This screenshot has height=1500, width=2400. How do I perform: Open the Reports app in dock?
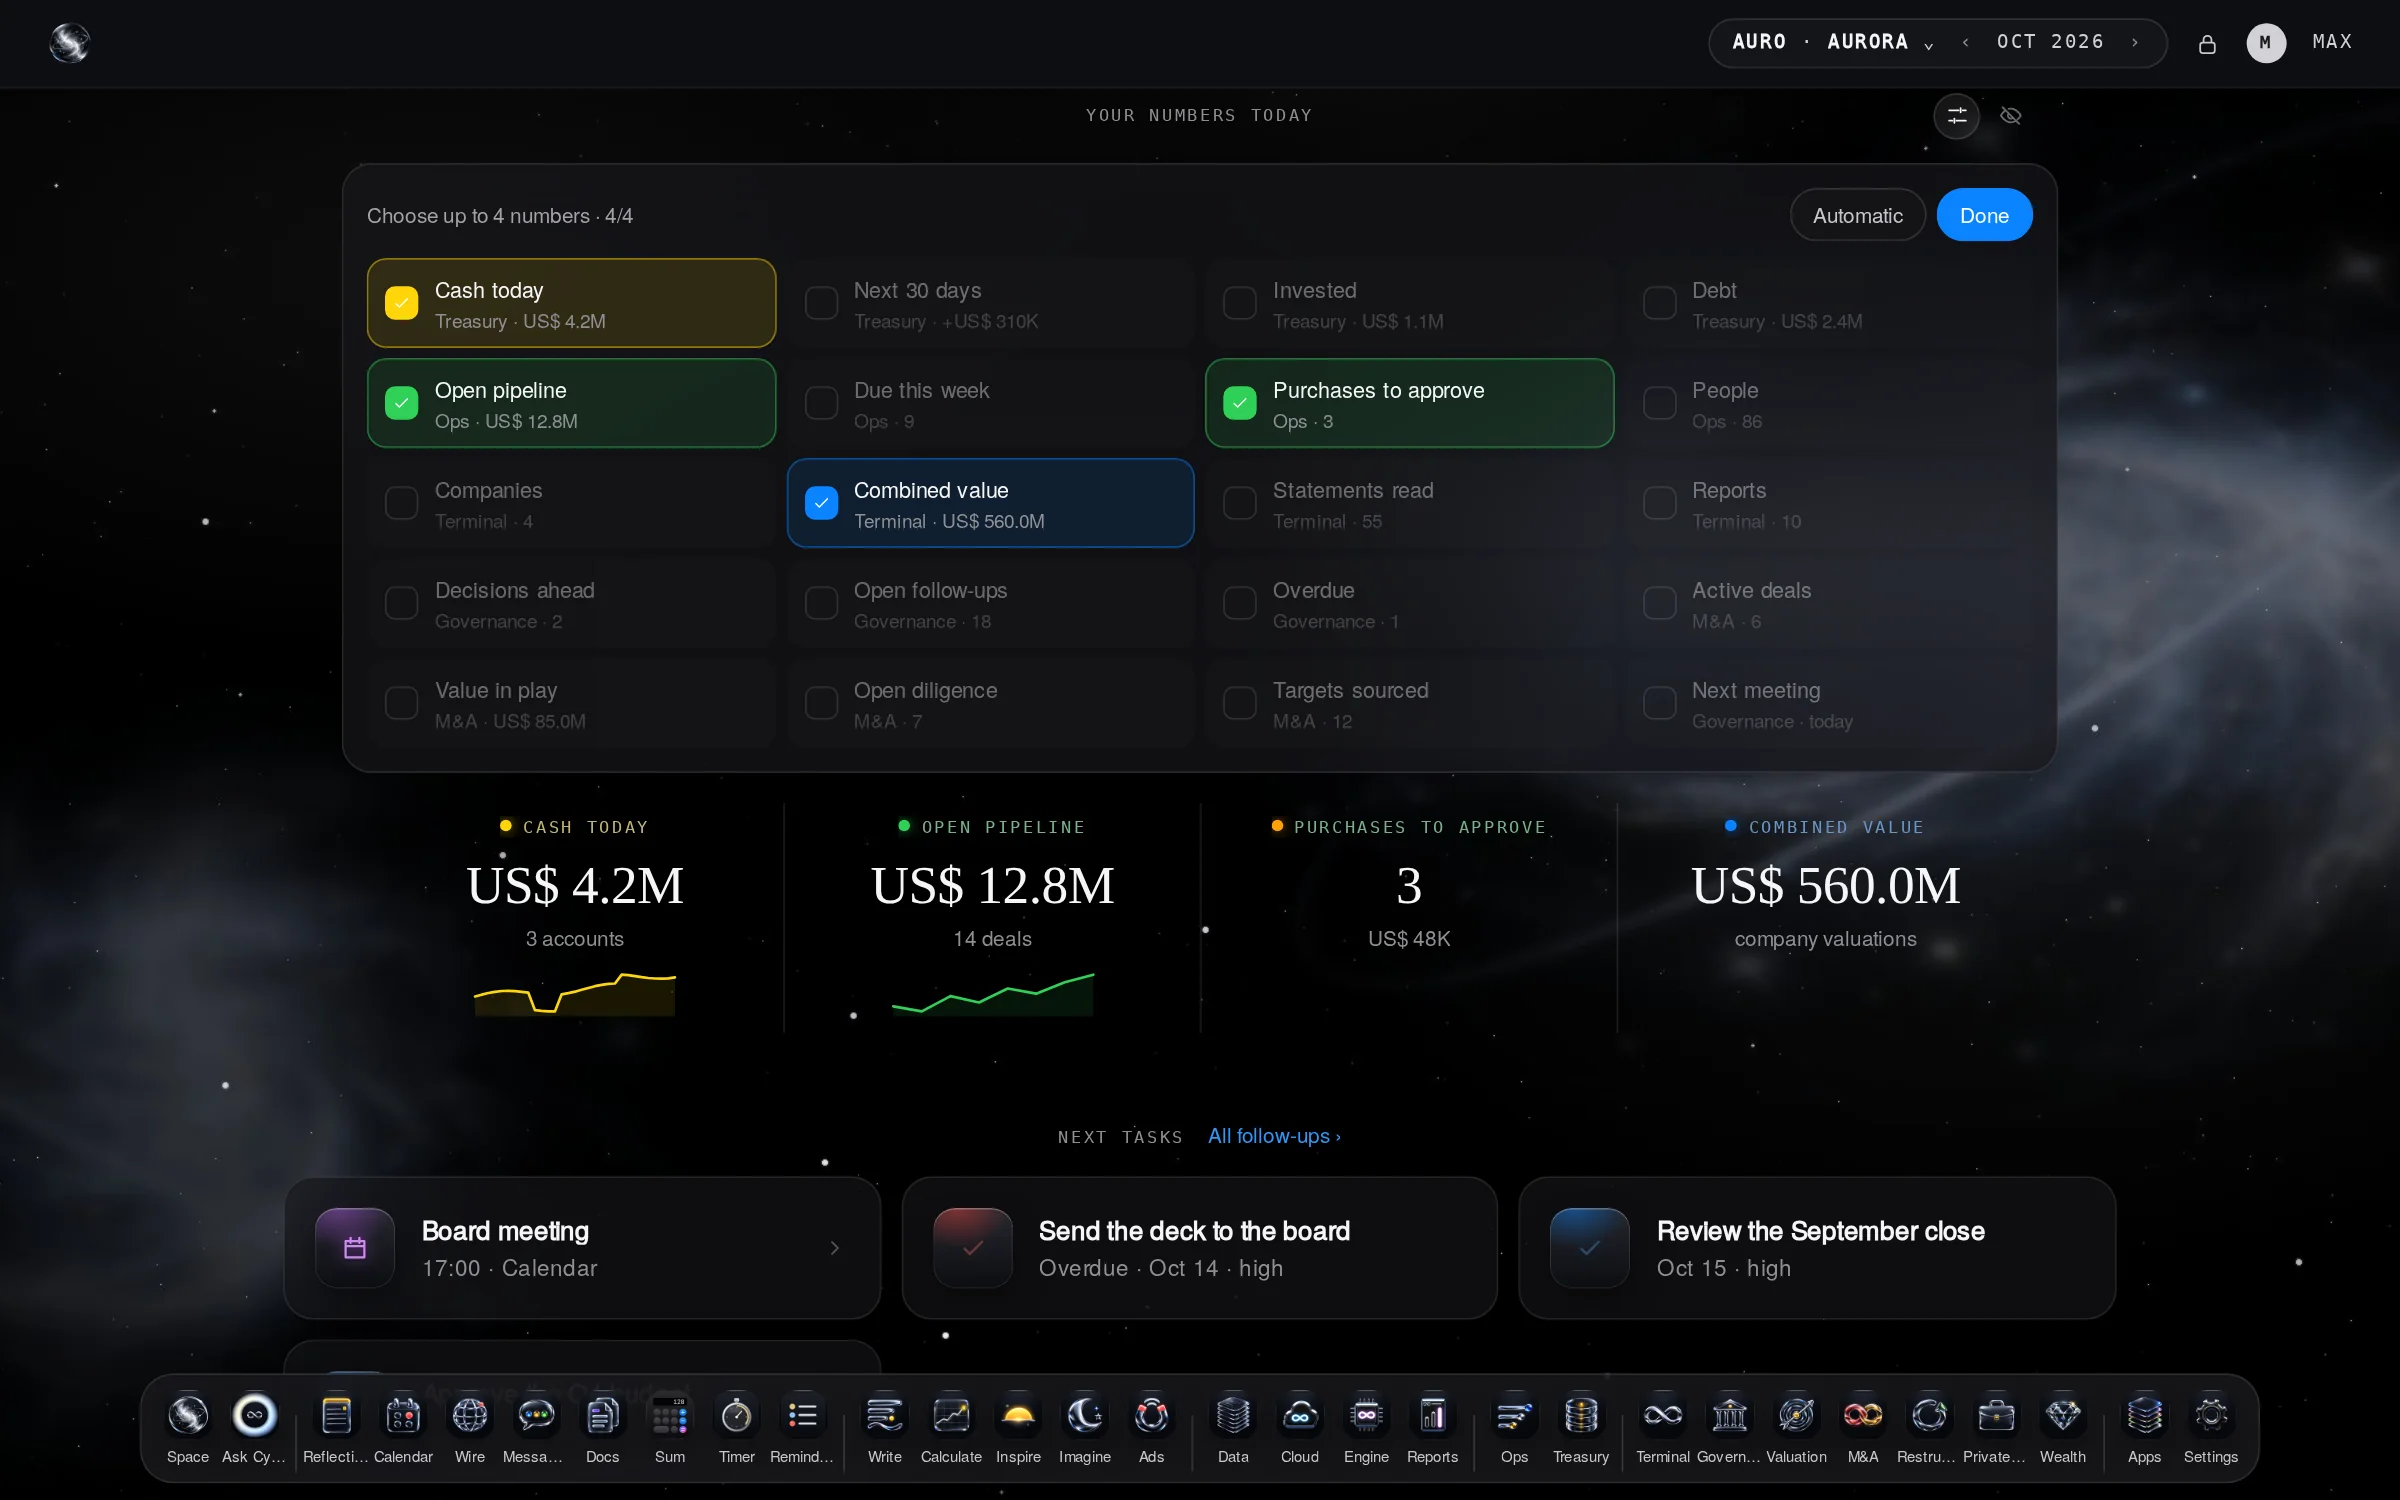(1432, 1428)
